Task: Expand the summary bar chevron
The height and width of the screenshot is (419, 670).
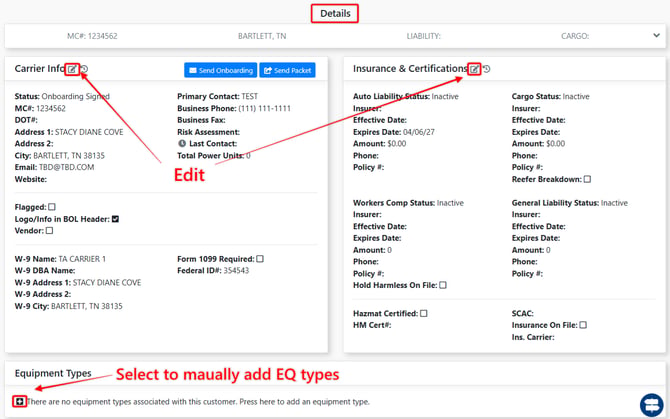Action: [656, 35]
